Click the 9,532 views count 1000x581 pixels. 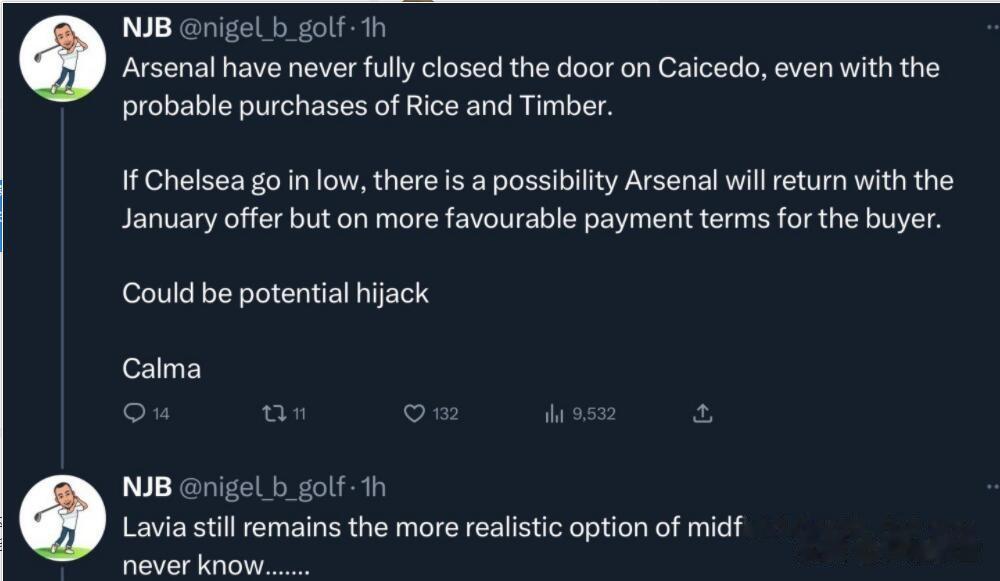[x=594, y=414]
